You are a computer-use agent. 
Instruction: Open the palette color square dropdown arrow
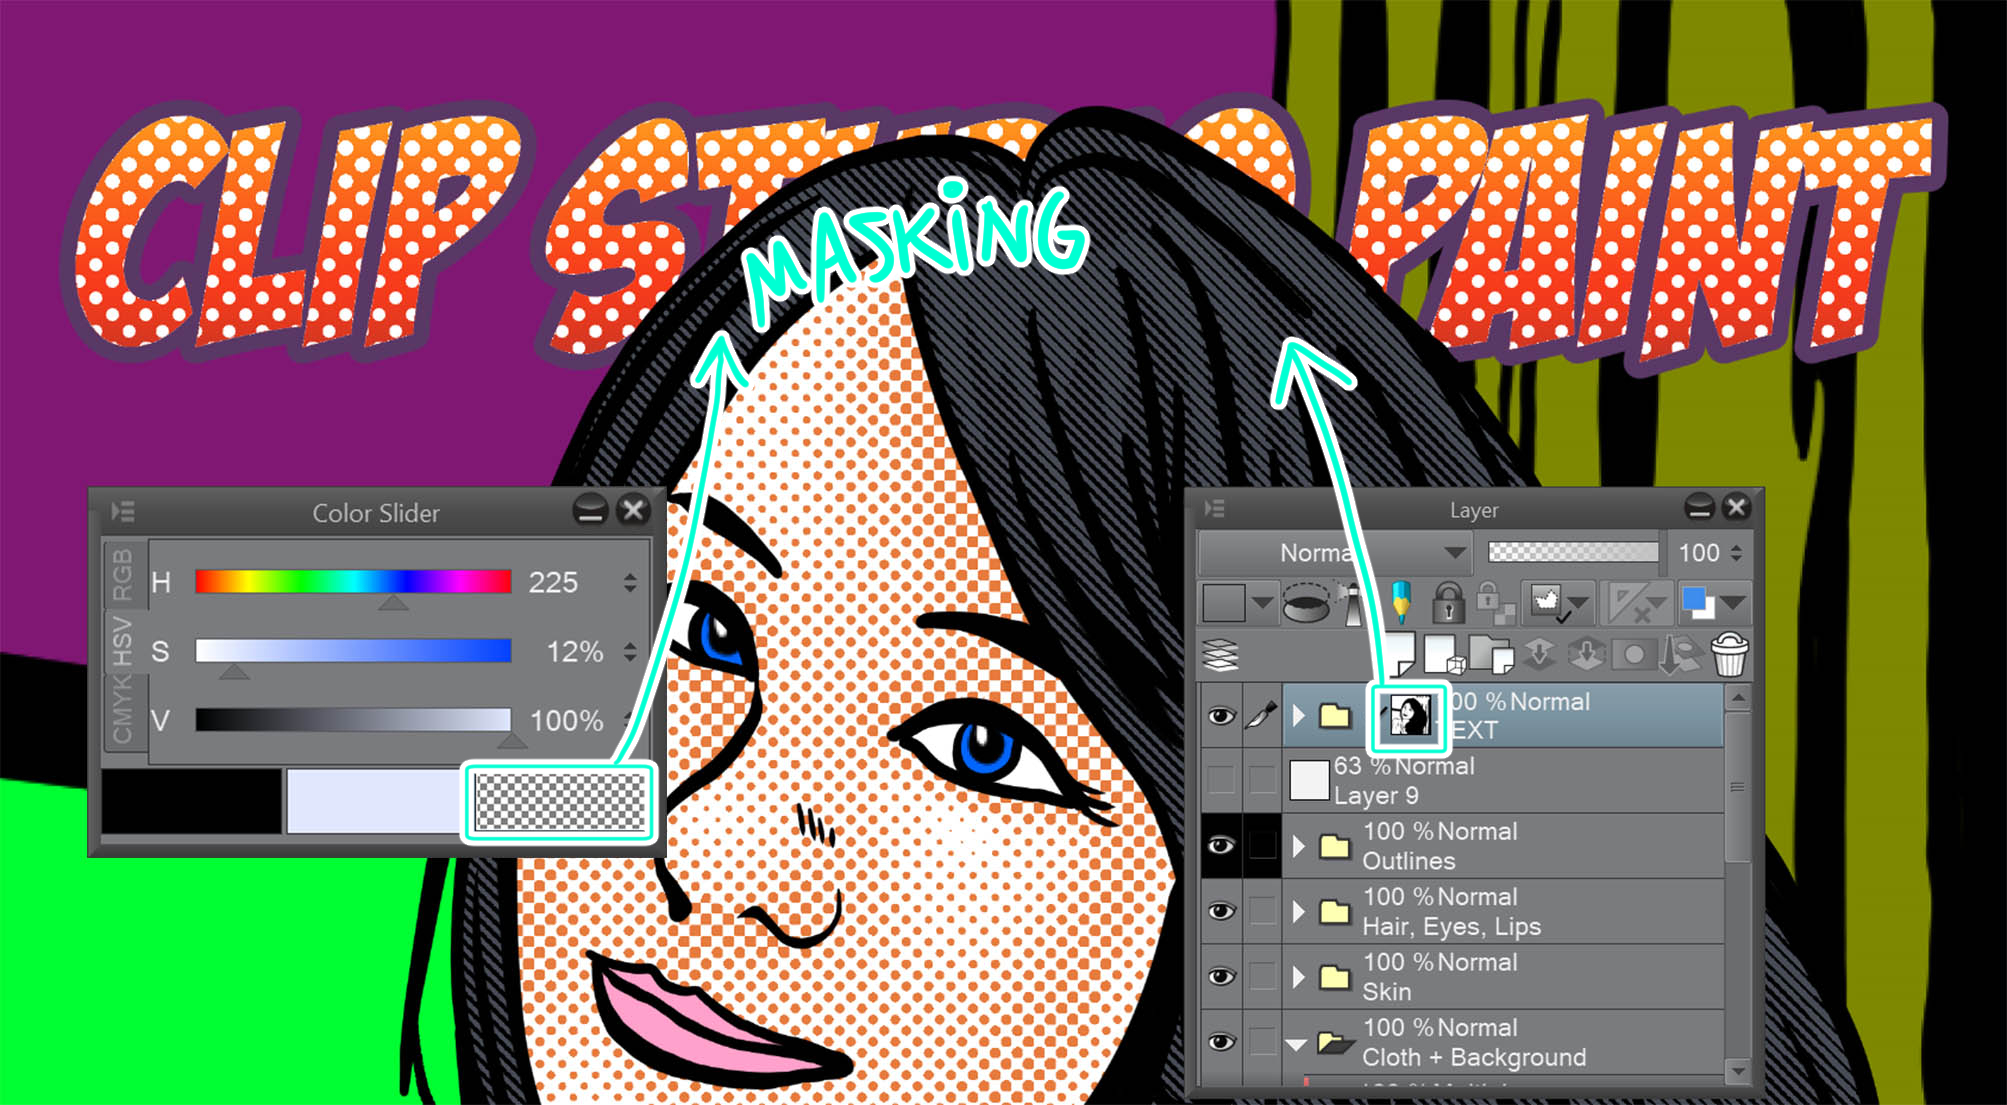pyautogui.click(x=1262, y=603)
